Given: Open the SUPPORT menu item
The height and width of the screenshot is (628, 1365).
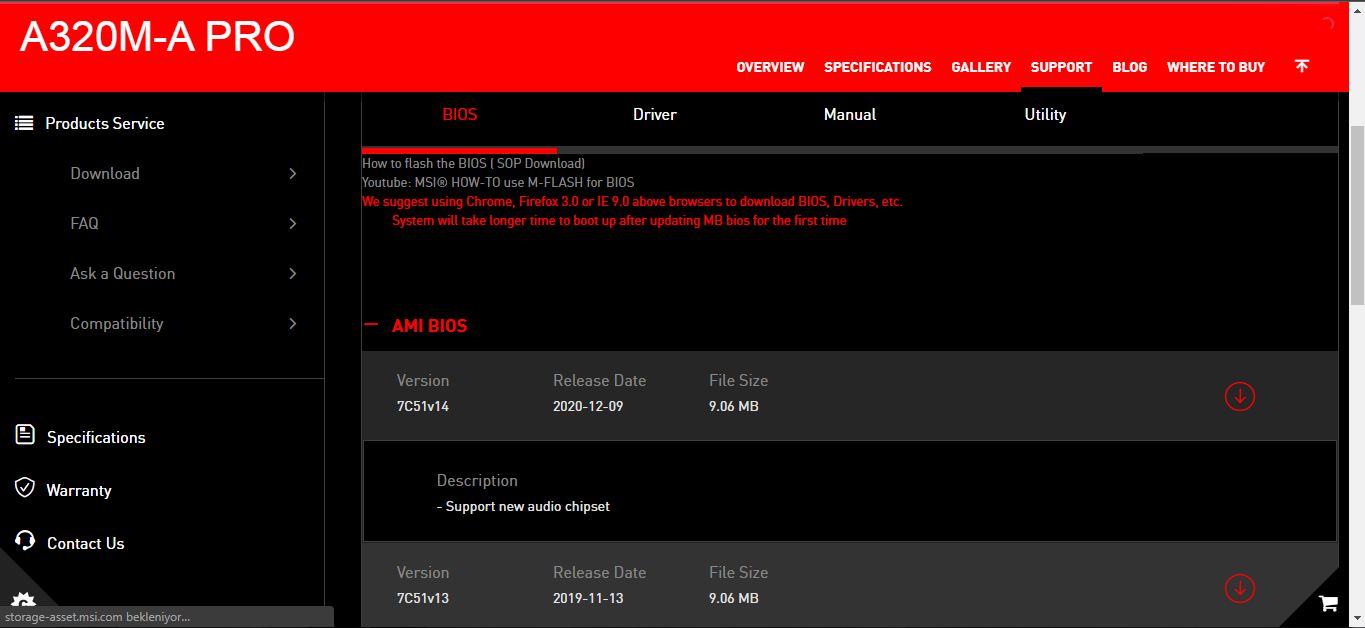Looking at the screenshot, I should [x=1060, y=67].
